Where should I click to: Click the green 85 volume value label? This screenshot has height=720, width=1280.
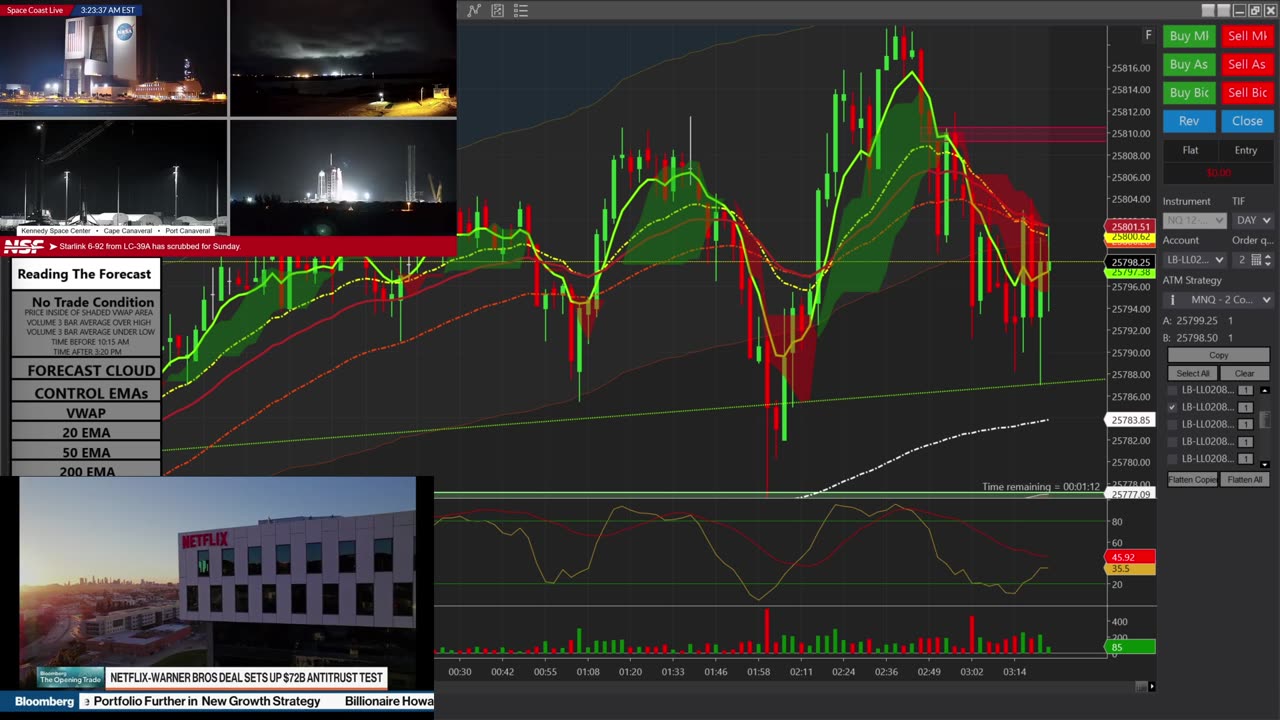click(x=1130, y=647)
